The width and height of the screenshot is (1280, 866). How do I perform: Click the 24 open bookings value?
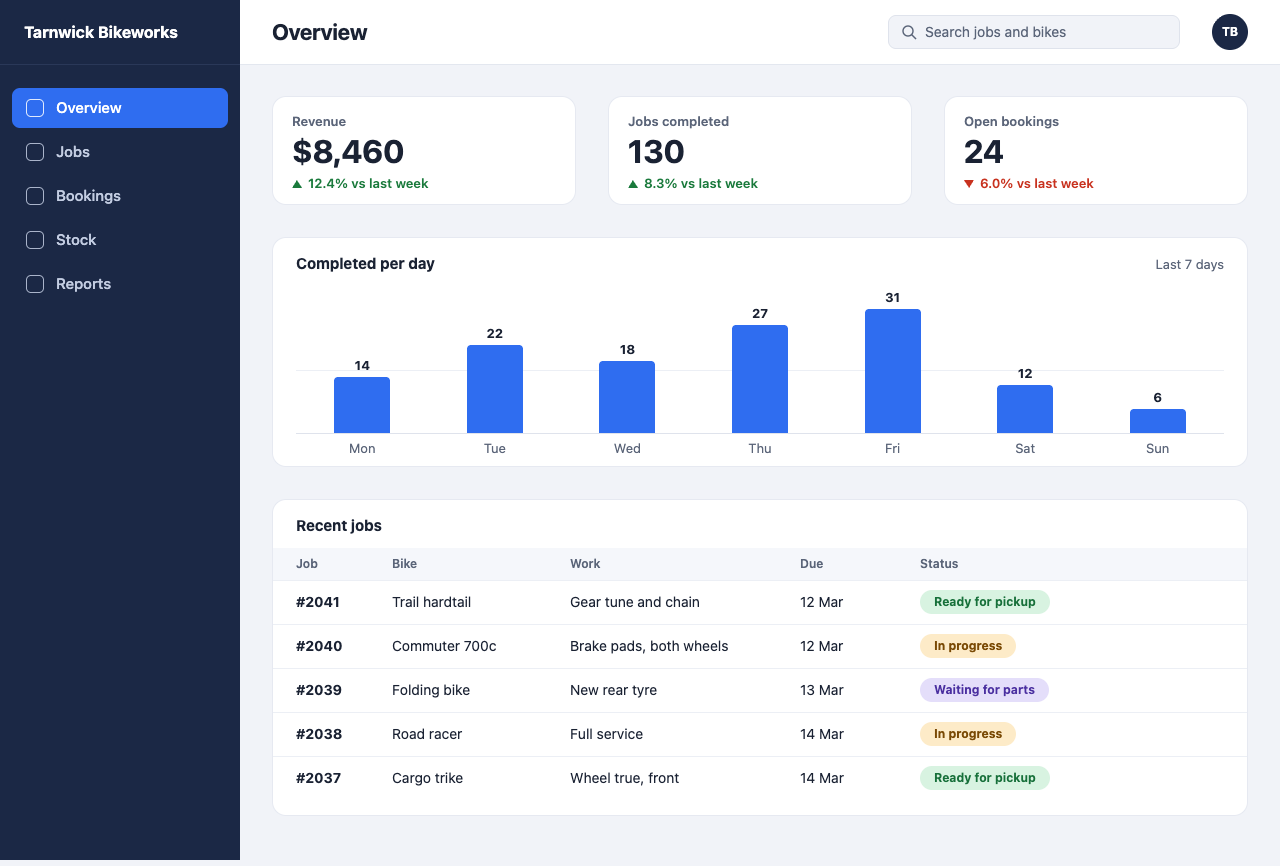tap(984, 152)
